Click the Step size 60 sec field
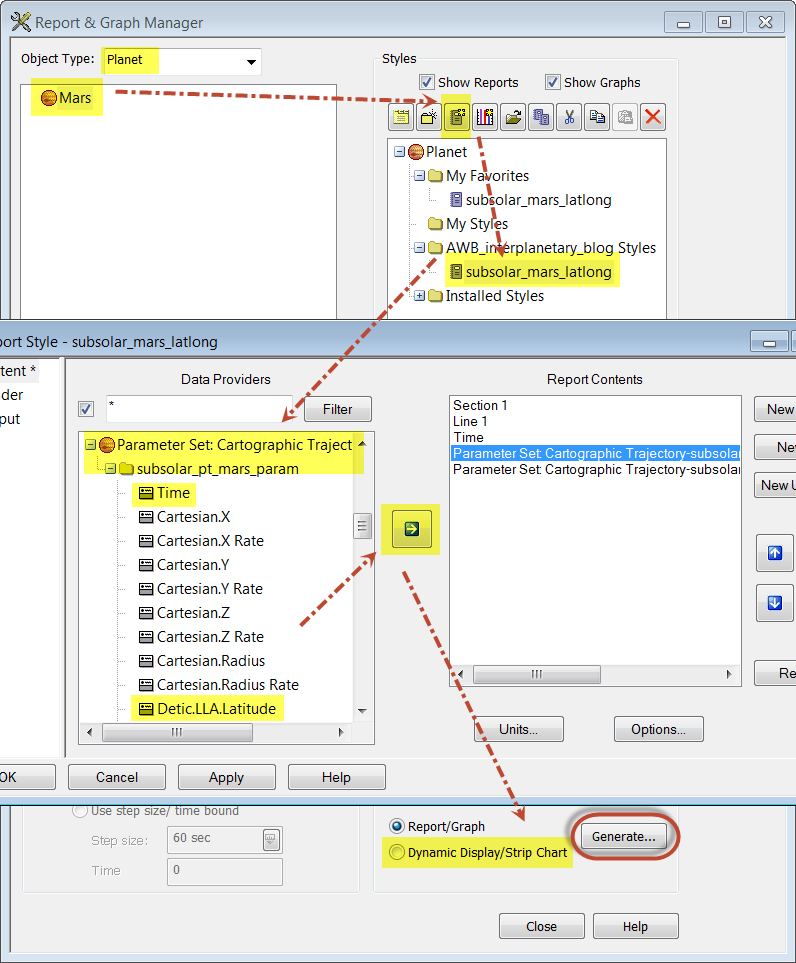This screenshot has height=963, width=796. pos(216,840)
